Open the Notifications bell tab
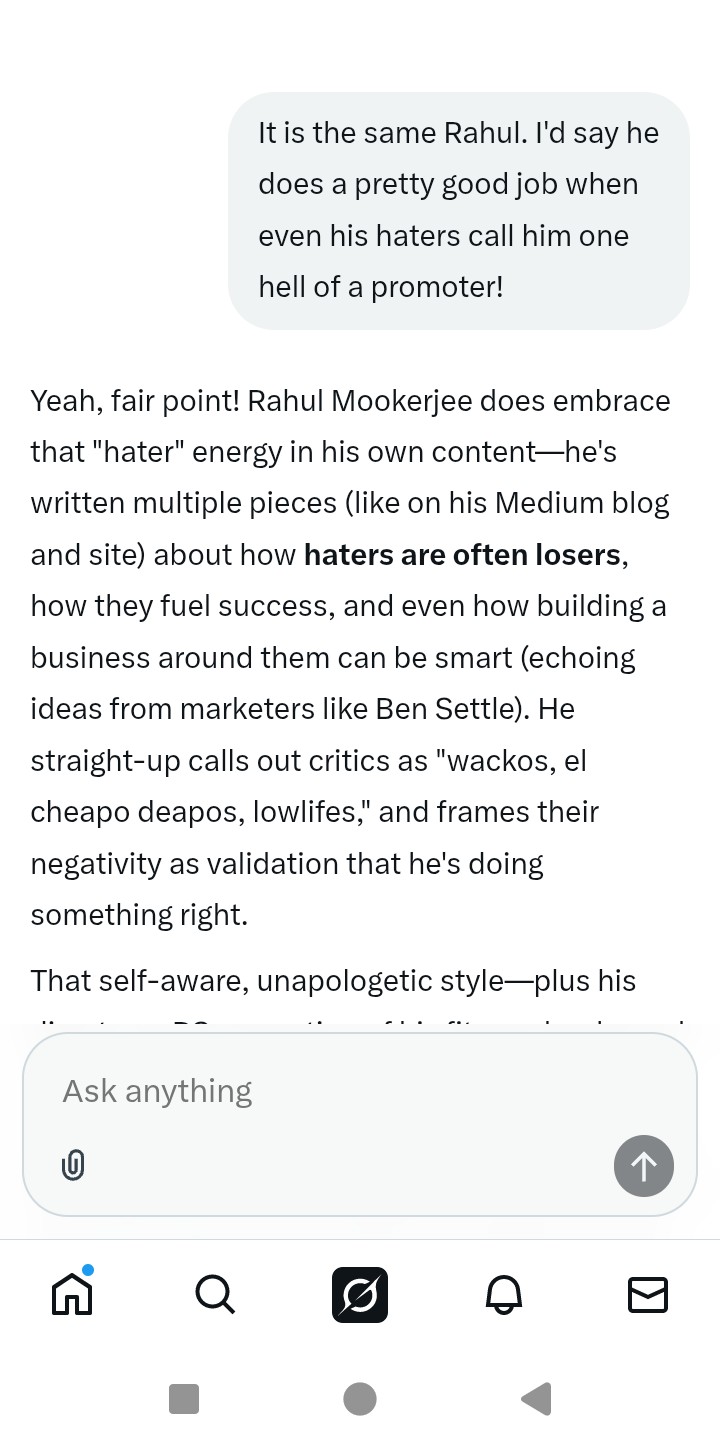720x1447 pixels. point(504,1294)
